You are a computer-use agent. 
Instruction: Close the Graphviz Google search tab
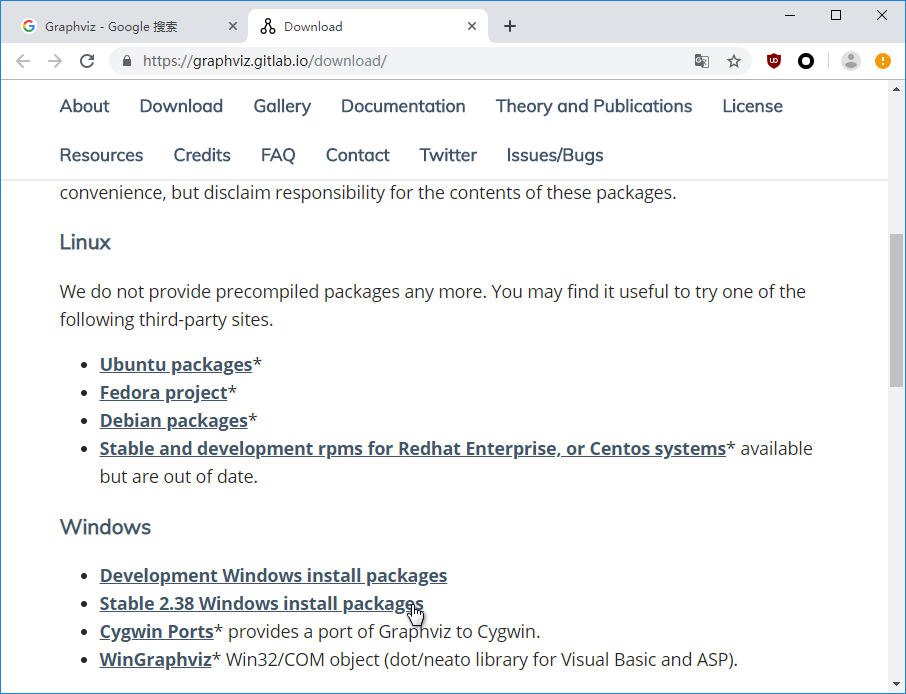click(x=232, y=26)
